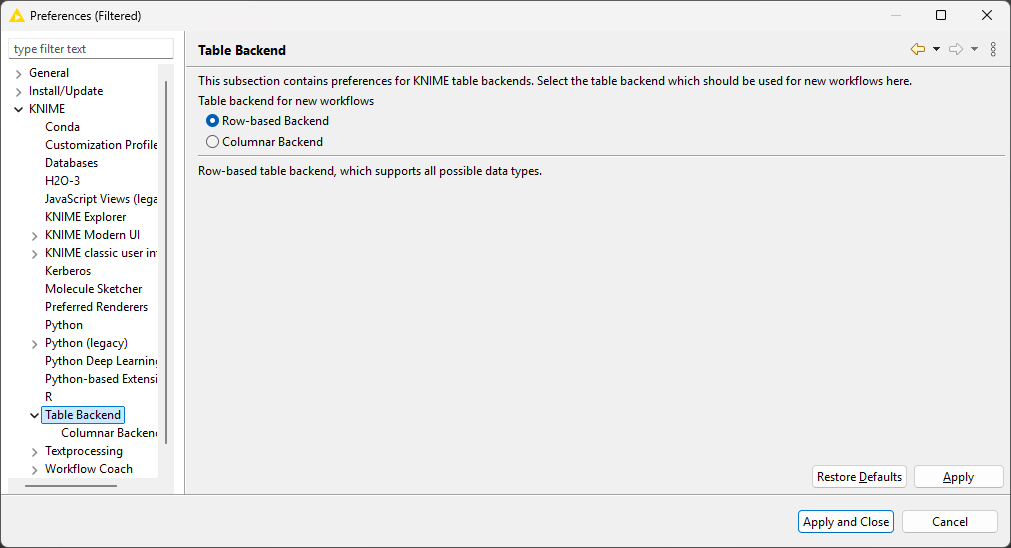Image resolution: width=1011 pixels, height=548 pixels.
Task: Click the back navigation arrow icon
Action: pyautogui.click(x=918, y=49)
